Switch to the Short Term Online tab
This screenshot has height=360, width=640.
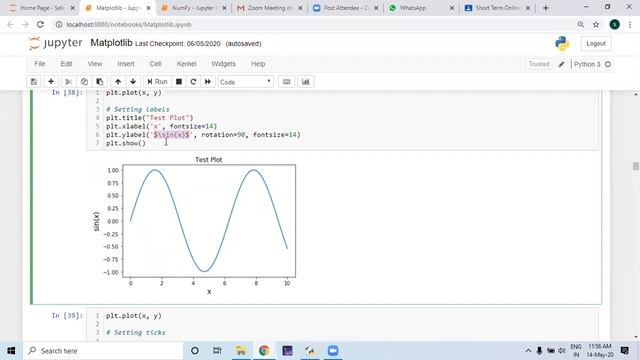coord(498,8)
